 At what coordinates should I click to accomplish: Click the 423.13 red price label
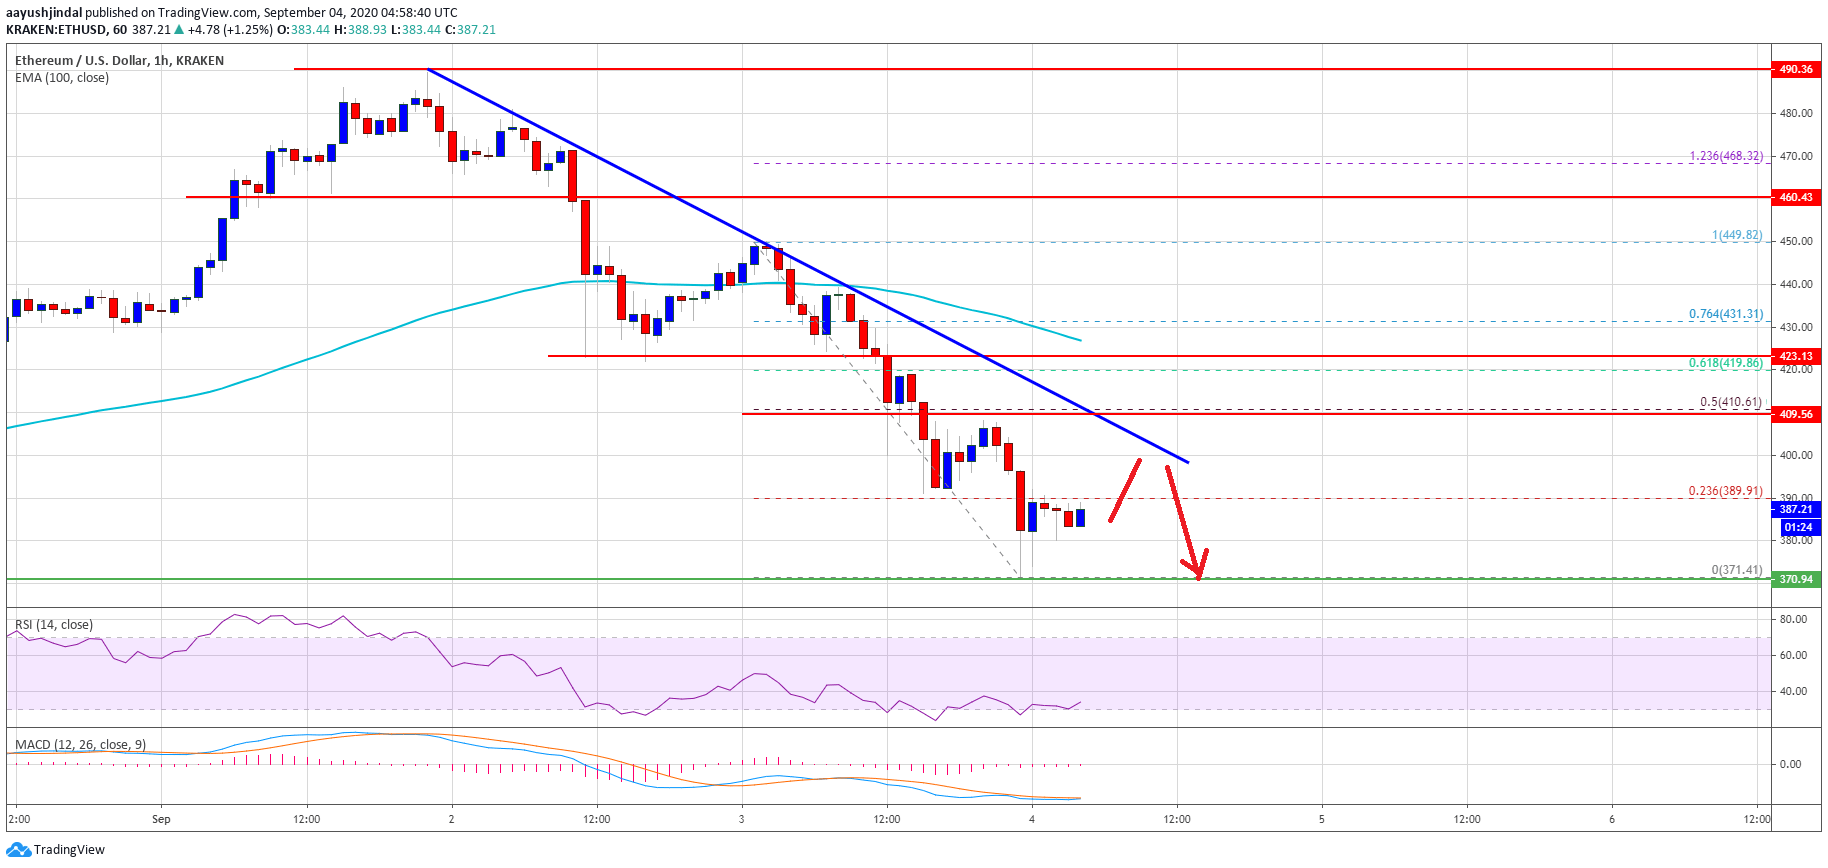1796,356
